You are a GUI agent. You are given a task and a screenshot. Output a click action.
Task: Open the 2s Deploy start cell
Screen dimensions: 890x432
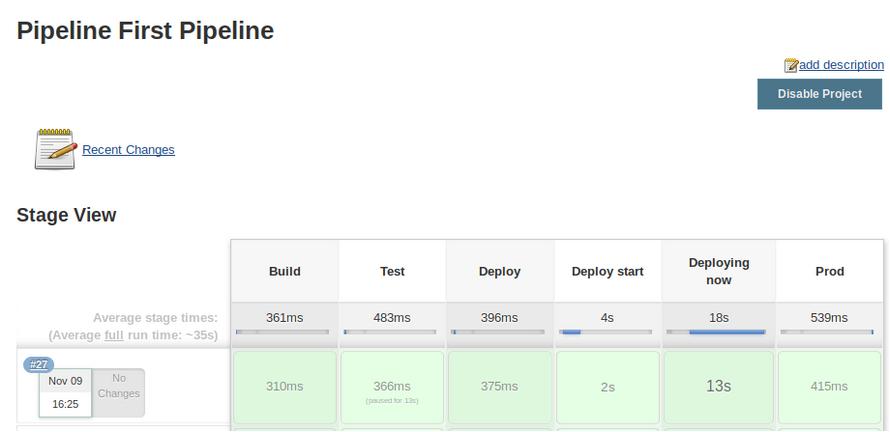coord(607,387)
